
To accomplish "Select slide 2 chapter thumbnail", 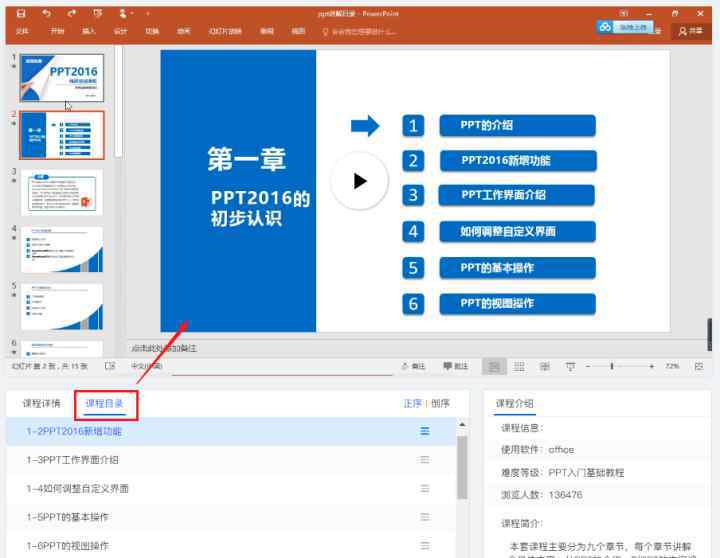I will 62,135.
